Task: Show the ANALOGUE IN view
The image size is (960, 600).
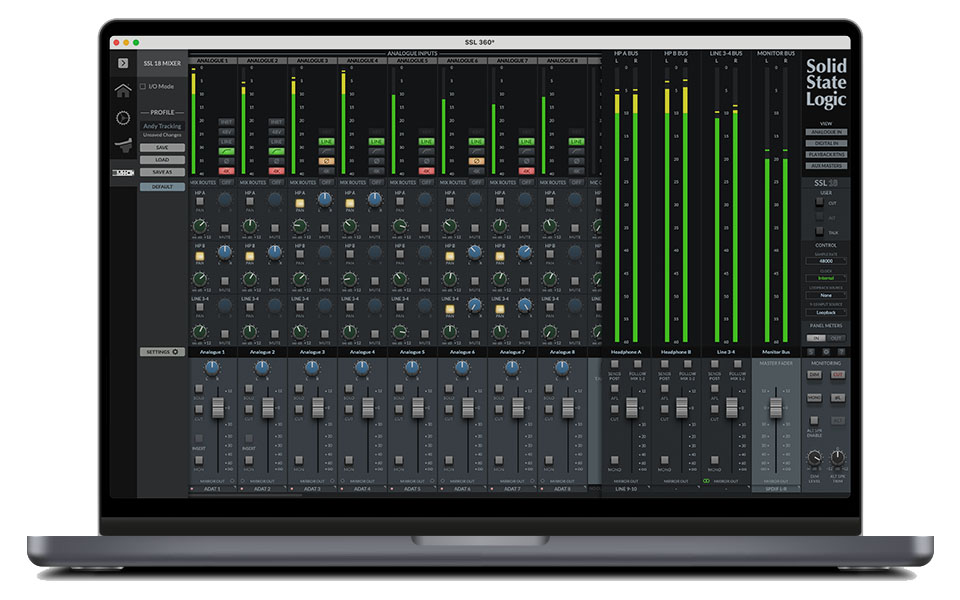Action: click(826, 132)
